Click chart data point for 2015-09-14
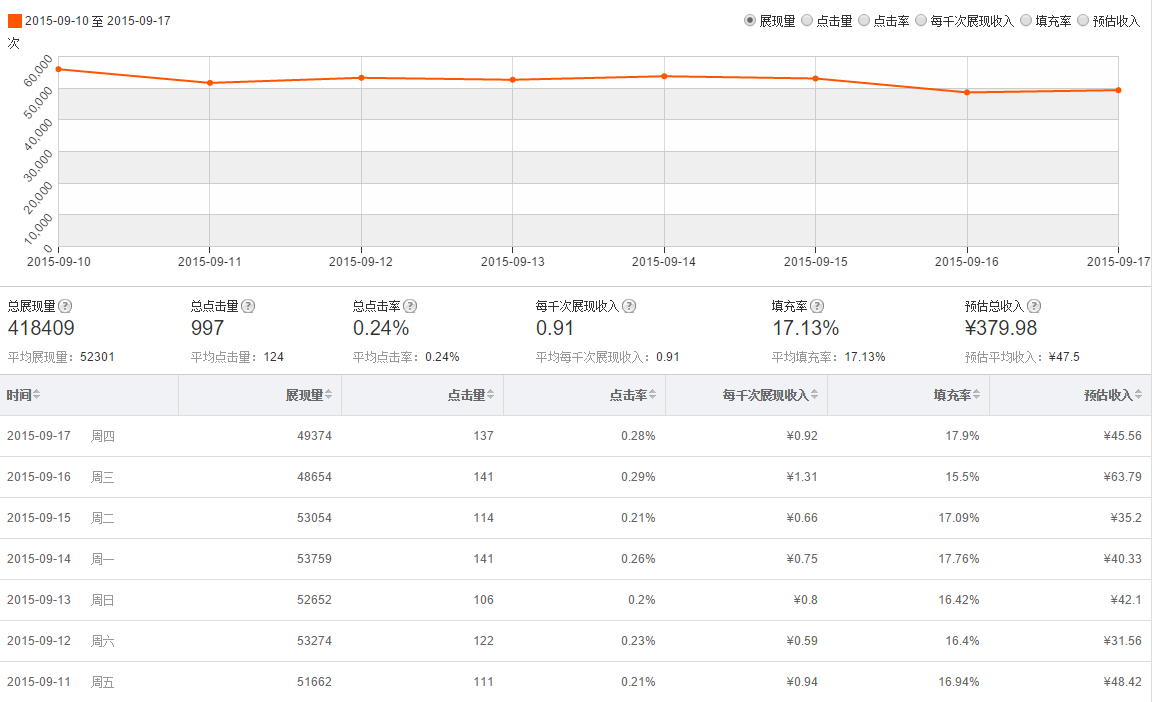 pos(664,76)
